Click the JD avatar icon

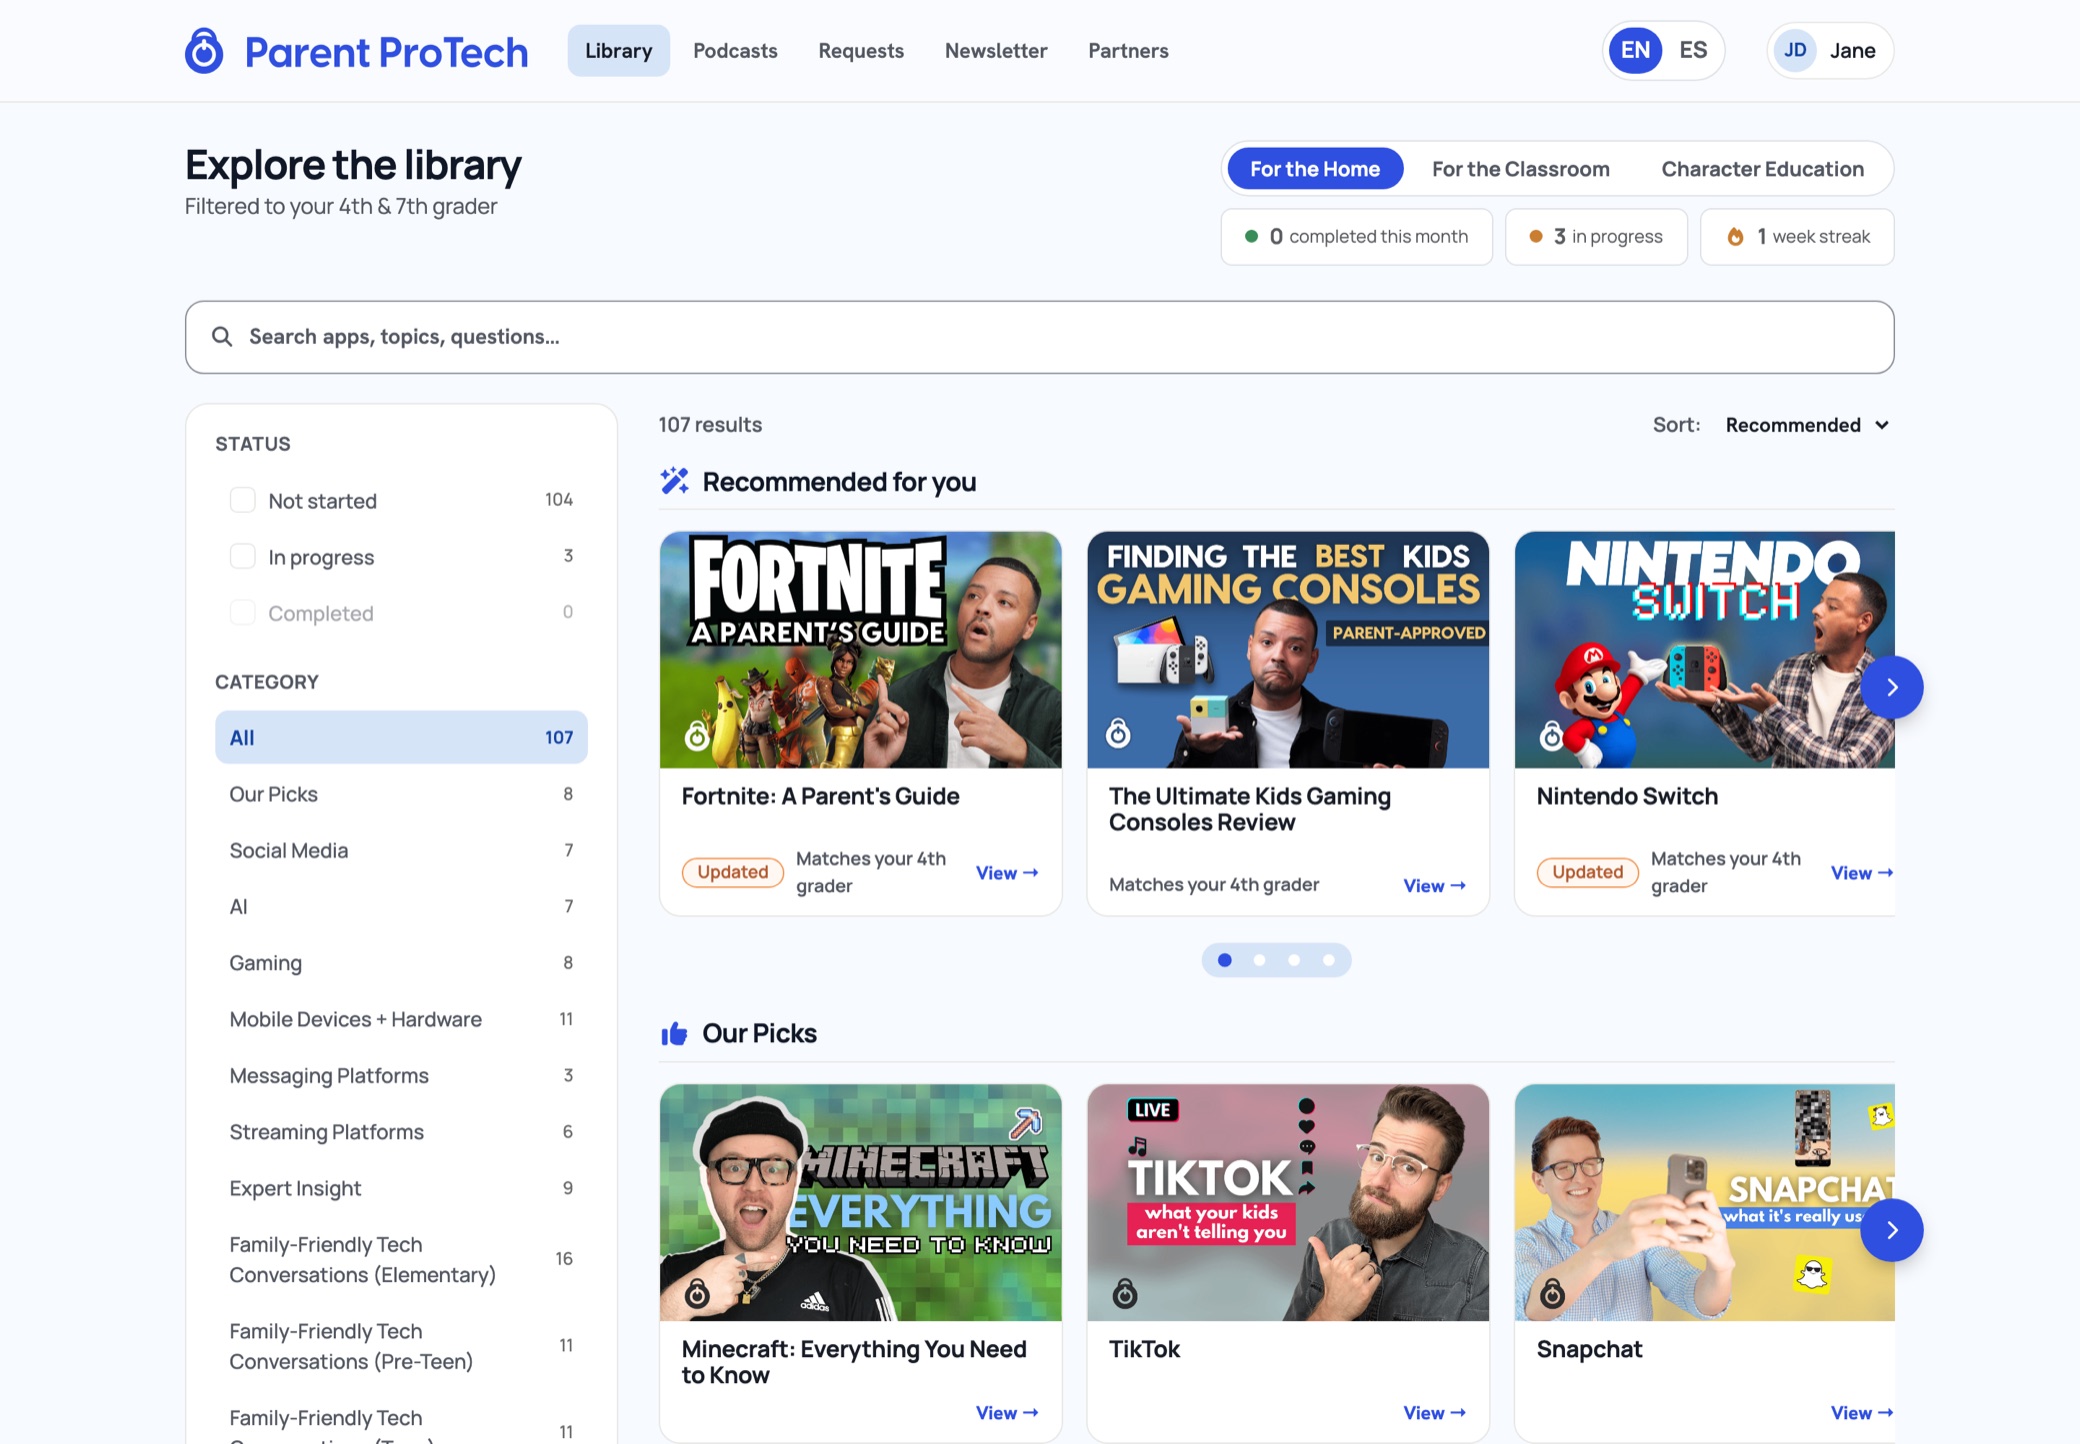click(x=1795, y=51)
